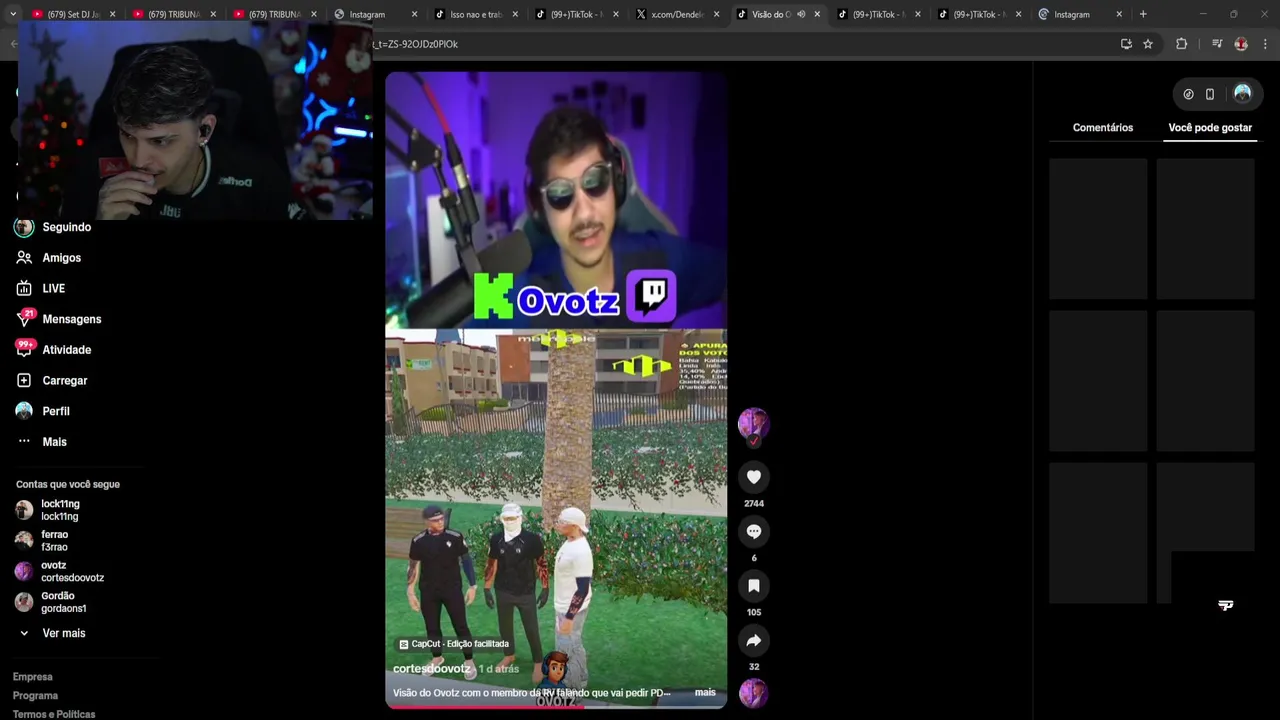Click the floating player icon near bottom right
Image resolution: width=1280 pixels, height=720 pixels.
[1226, 605]
